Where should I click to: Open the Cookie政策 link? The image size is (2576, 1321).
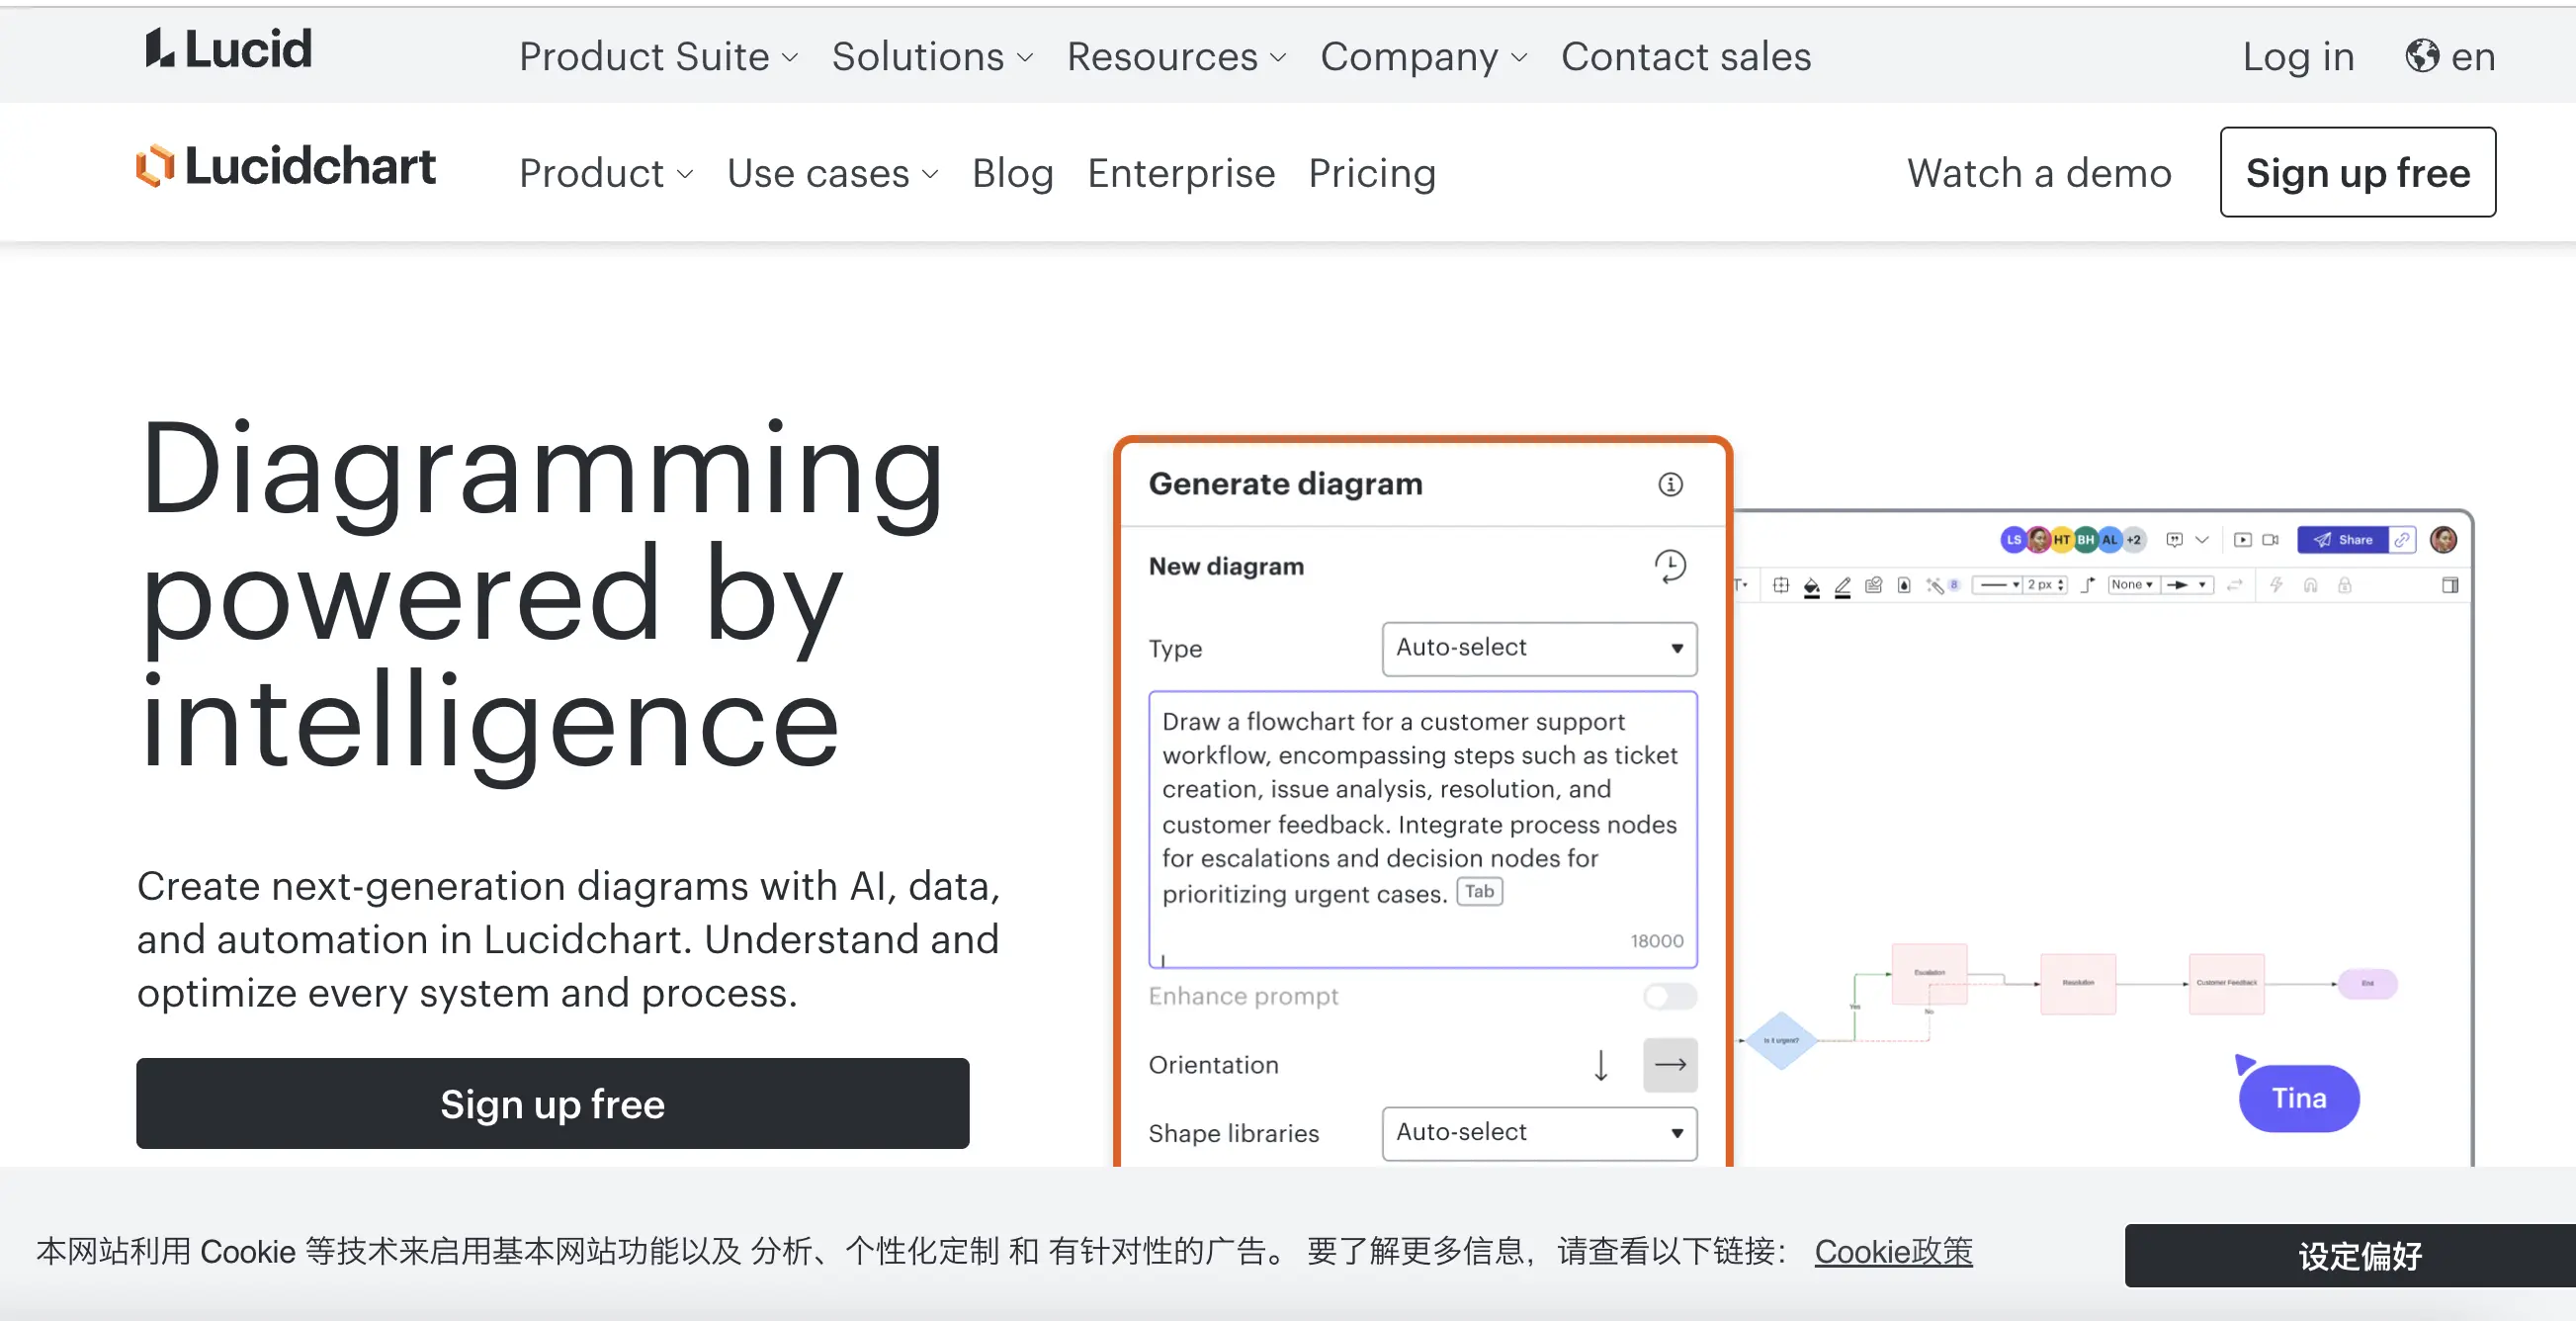tap(1892, 1251)
